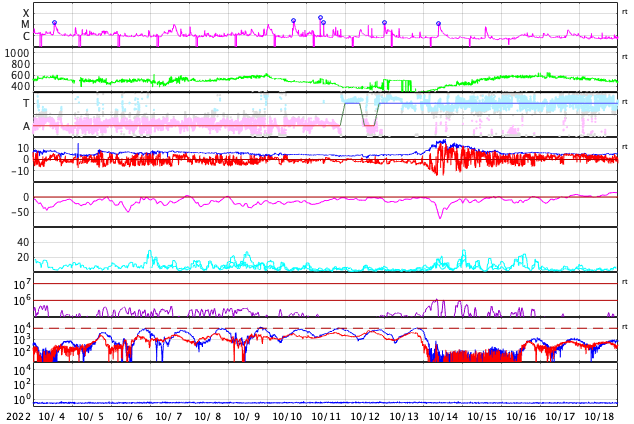
Task: Select the lower flare marker on 10/11
Action: [323, 23]
